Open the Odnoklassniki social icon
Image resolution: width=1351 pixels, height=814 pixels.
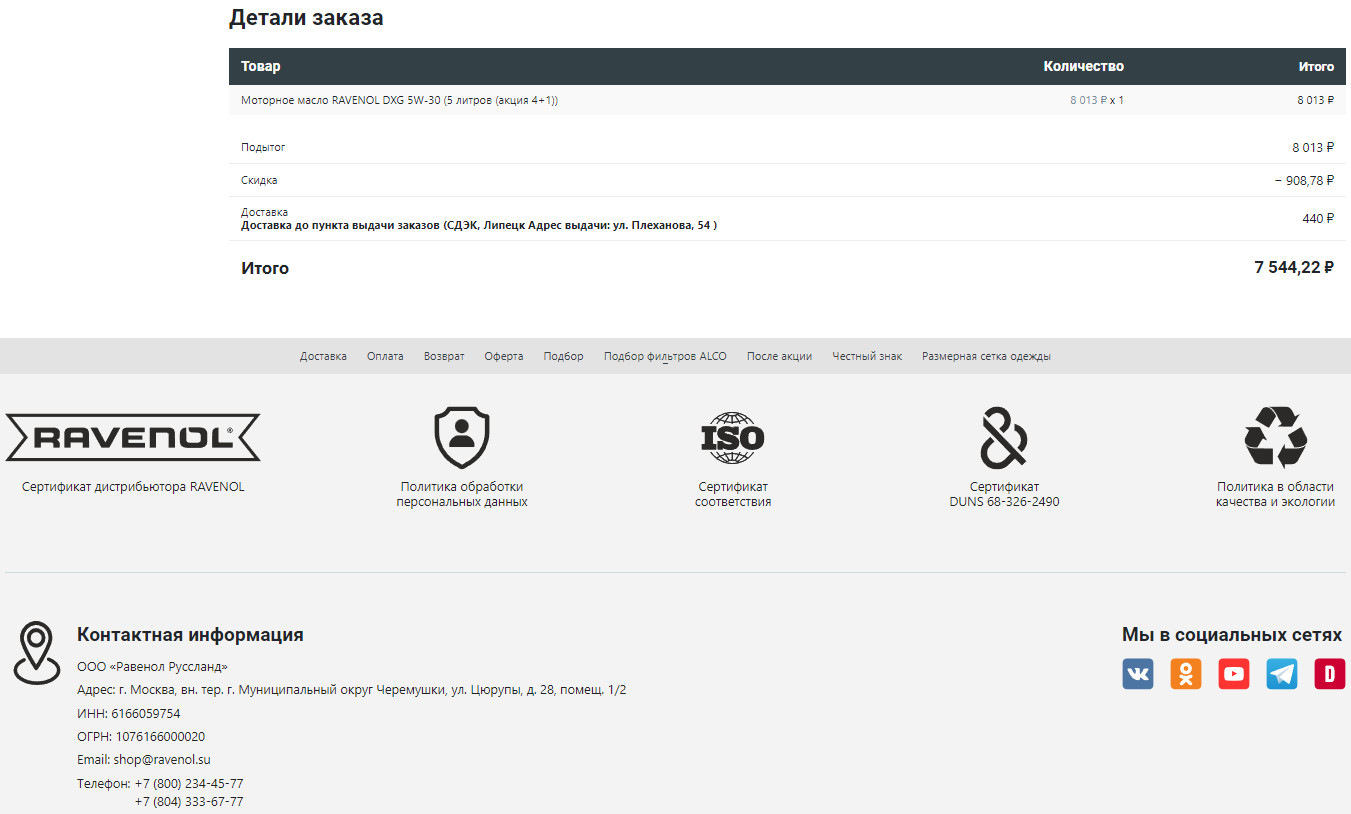coord(1186,674)
